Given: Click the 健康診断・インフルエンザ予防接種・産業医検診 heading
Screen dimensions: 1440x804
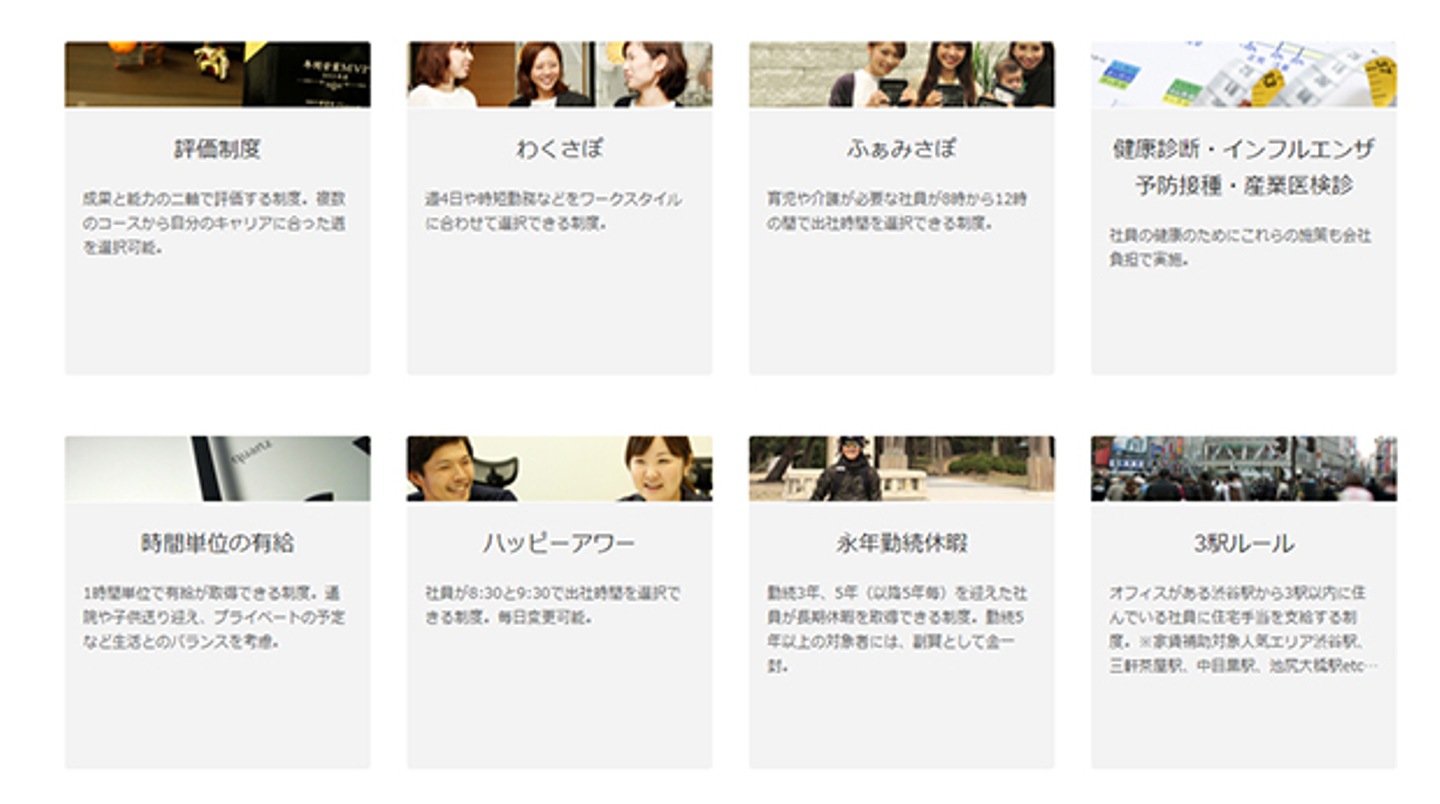Looking at the screenshot, I should 1243,167.
